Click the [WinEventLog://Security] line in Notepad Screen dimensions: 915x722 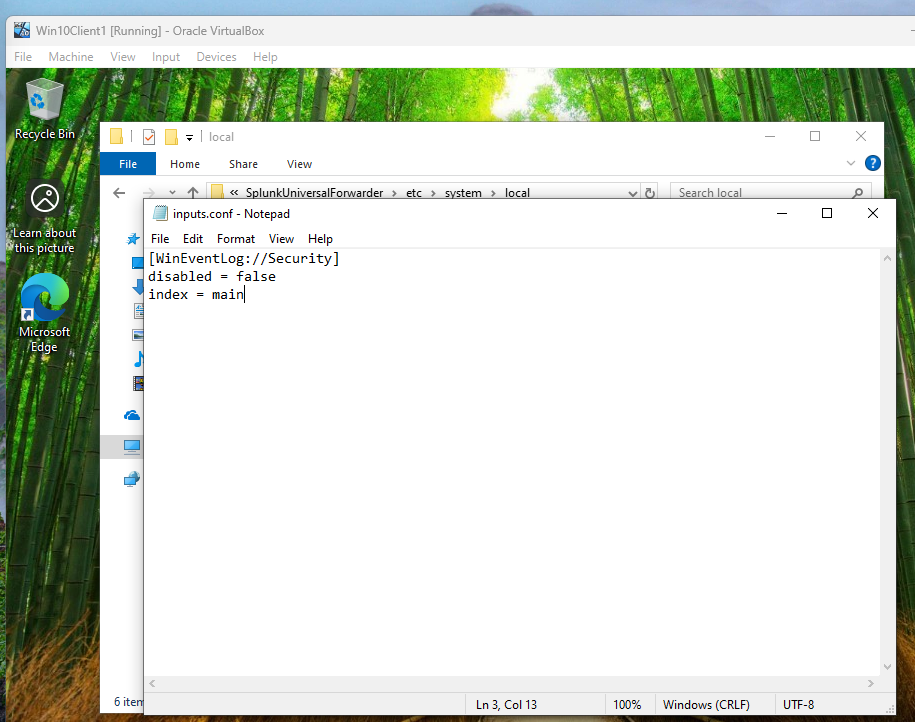coord(244,259)
